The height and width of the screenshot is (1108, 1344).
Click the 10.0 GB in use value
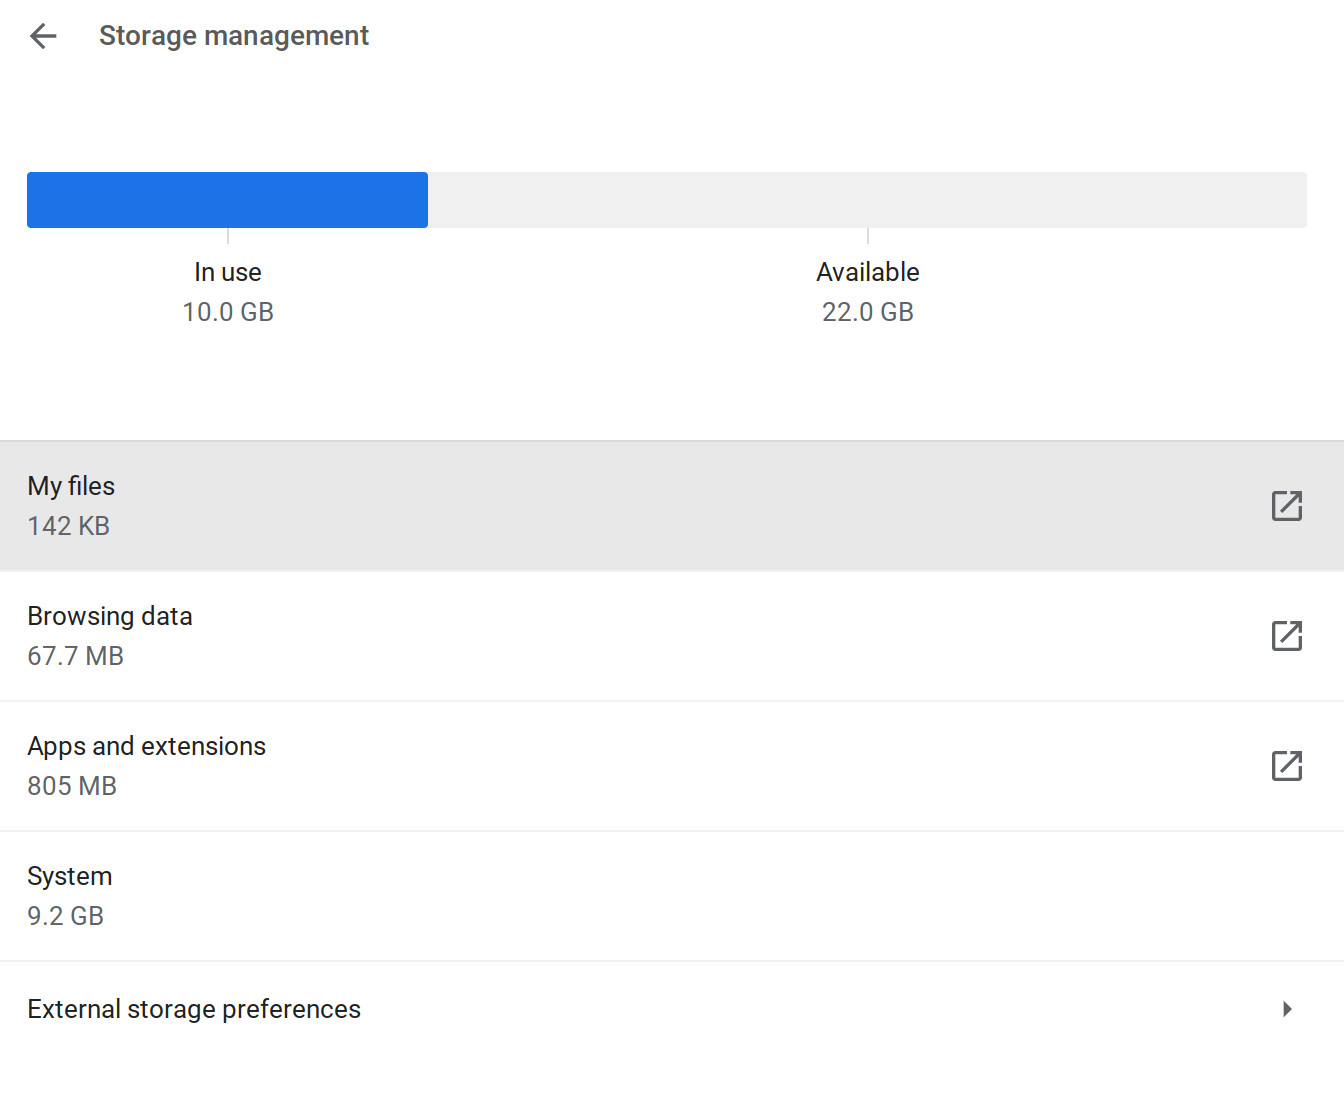click(228, 312)
